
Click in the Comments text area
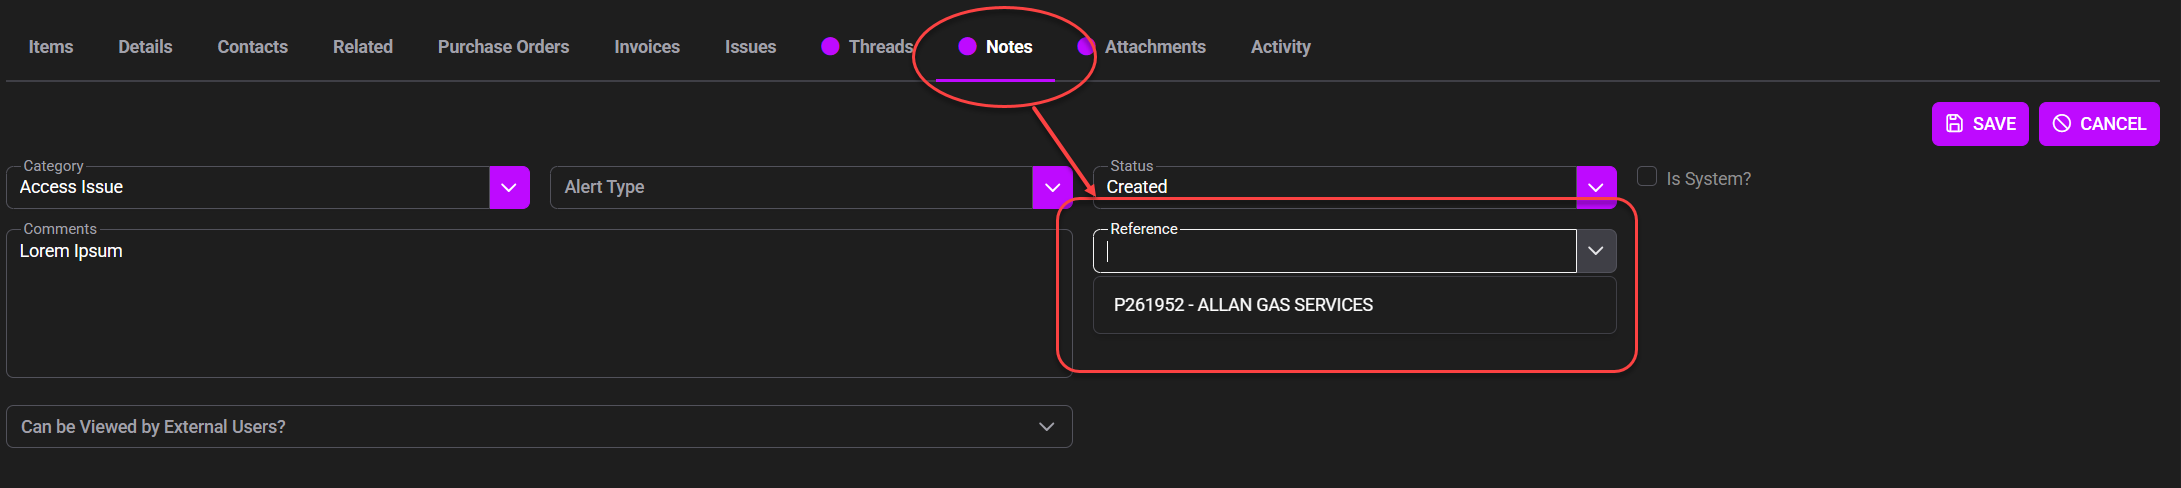pyautogui.click(x=539, y=304)
